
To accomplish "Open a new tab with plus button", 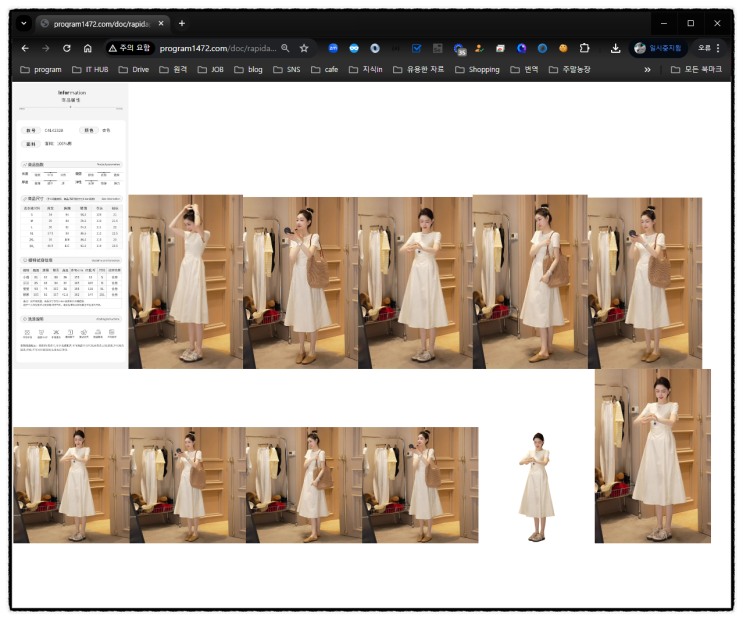I will coord(182,23).
